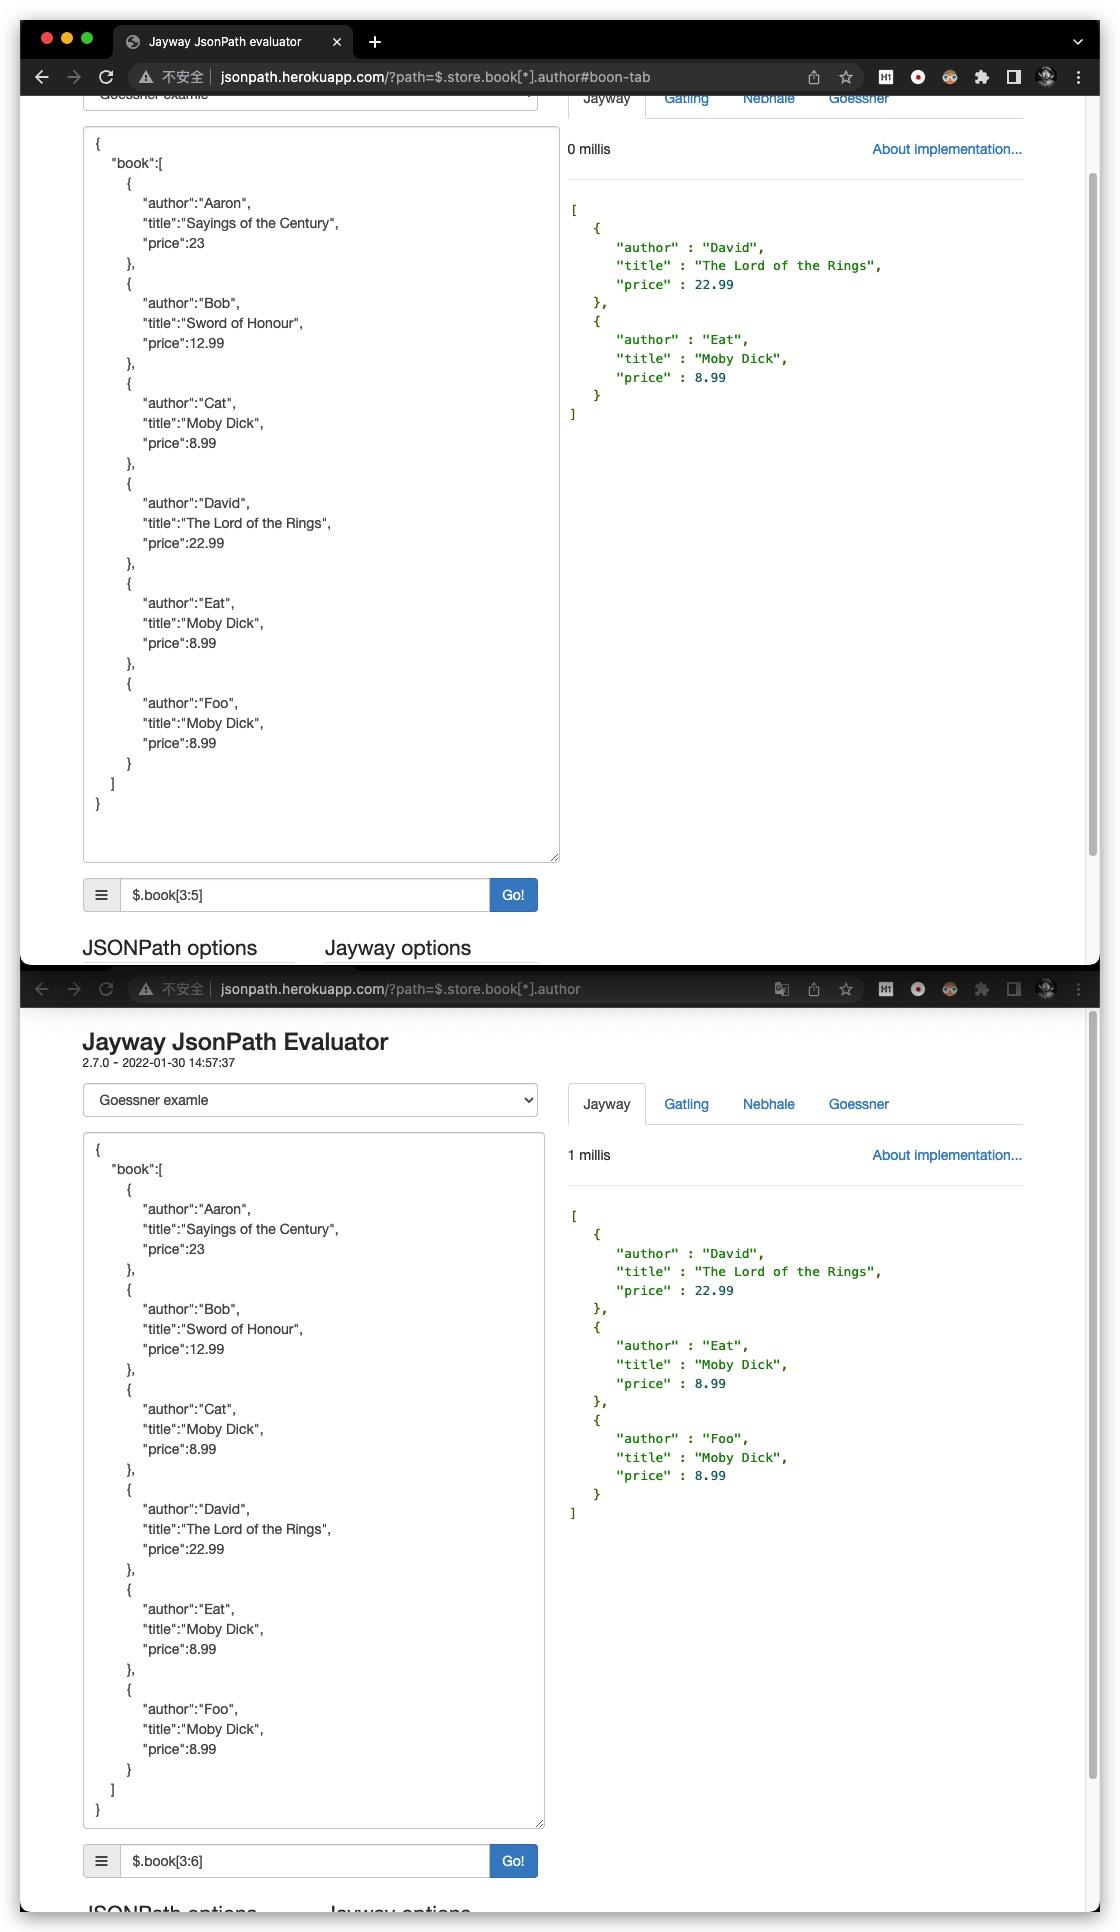Image resolution: width=1120 pixels, height=1932 pixels.
Task: Switch to Nebhale tab in bottom window
Action: 769,1104
